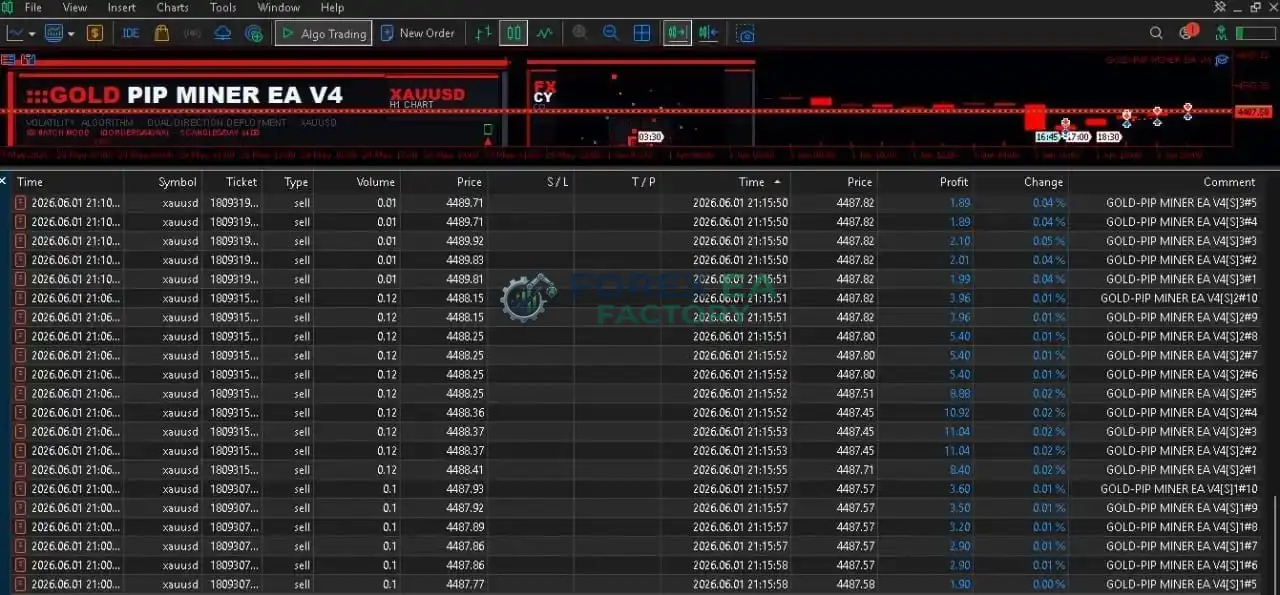Image resolution: width=1280 pixels, height=595 pixels.
Task: Open the search magnifier in toolbar
Action: [1156, 33]
